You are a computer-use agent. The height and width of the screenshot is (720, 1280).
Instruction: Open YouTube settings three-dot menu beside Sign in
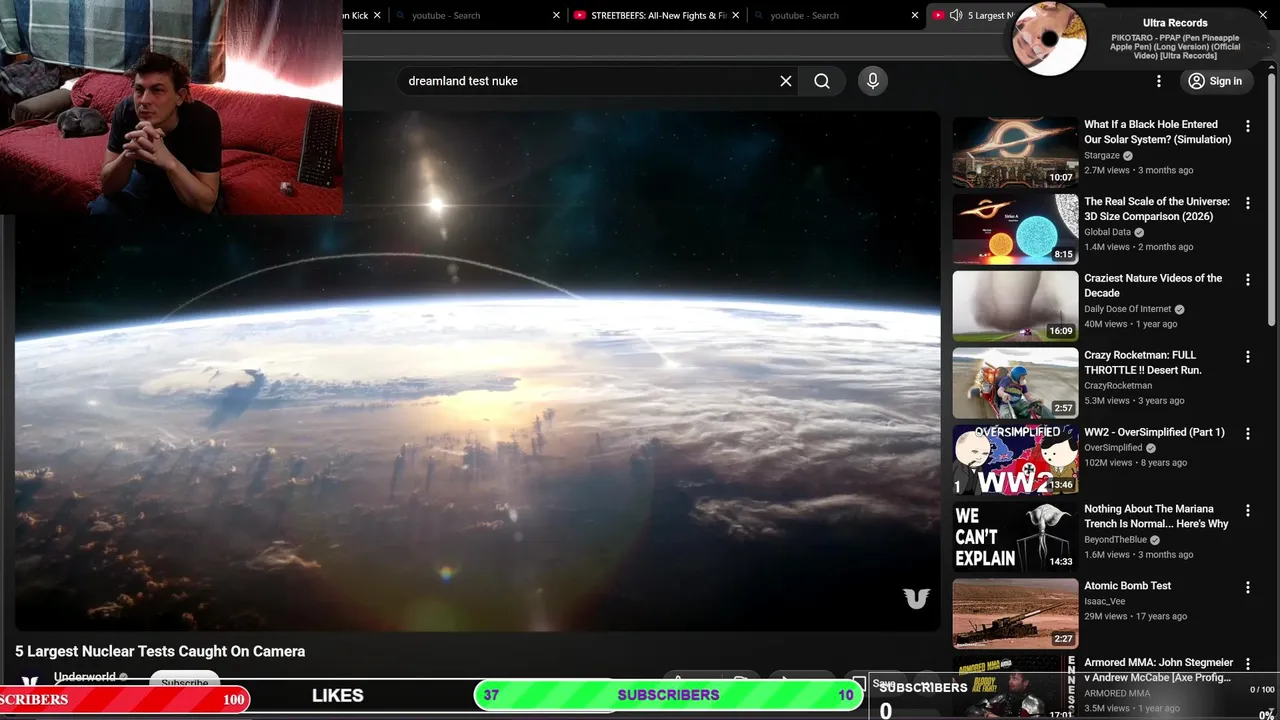[1159, 81]
